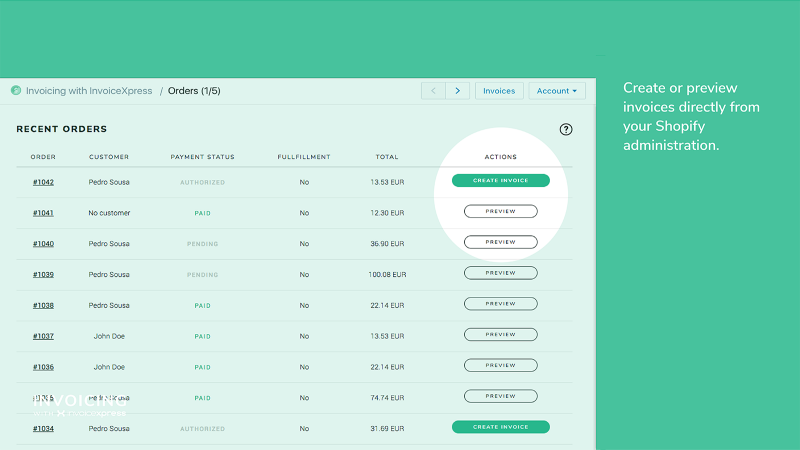Create invoice for order #1042
This screenshot has width=800, height=450.
tap(501, 181)
